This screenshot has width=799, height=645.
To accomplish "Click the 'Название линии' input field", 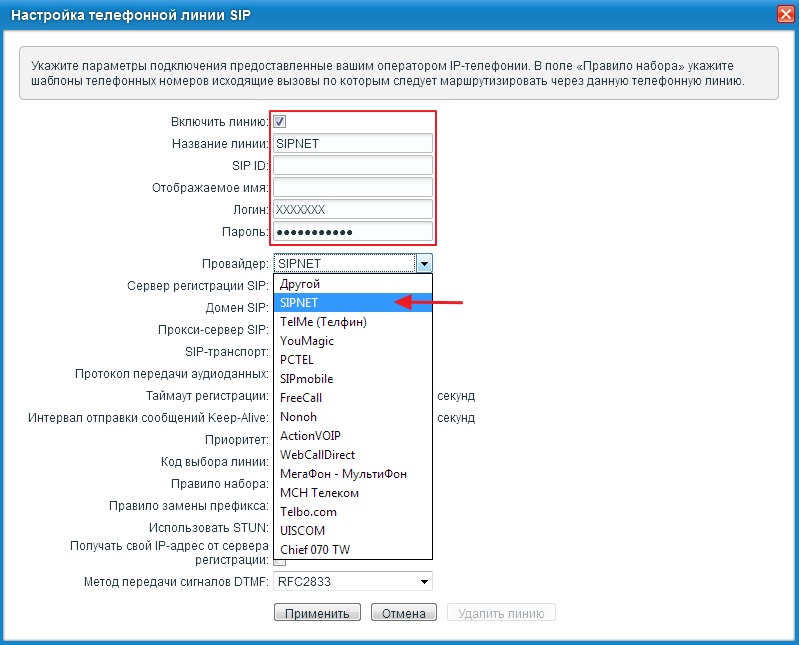I will click(x=352, y=144).
